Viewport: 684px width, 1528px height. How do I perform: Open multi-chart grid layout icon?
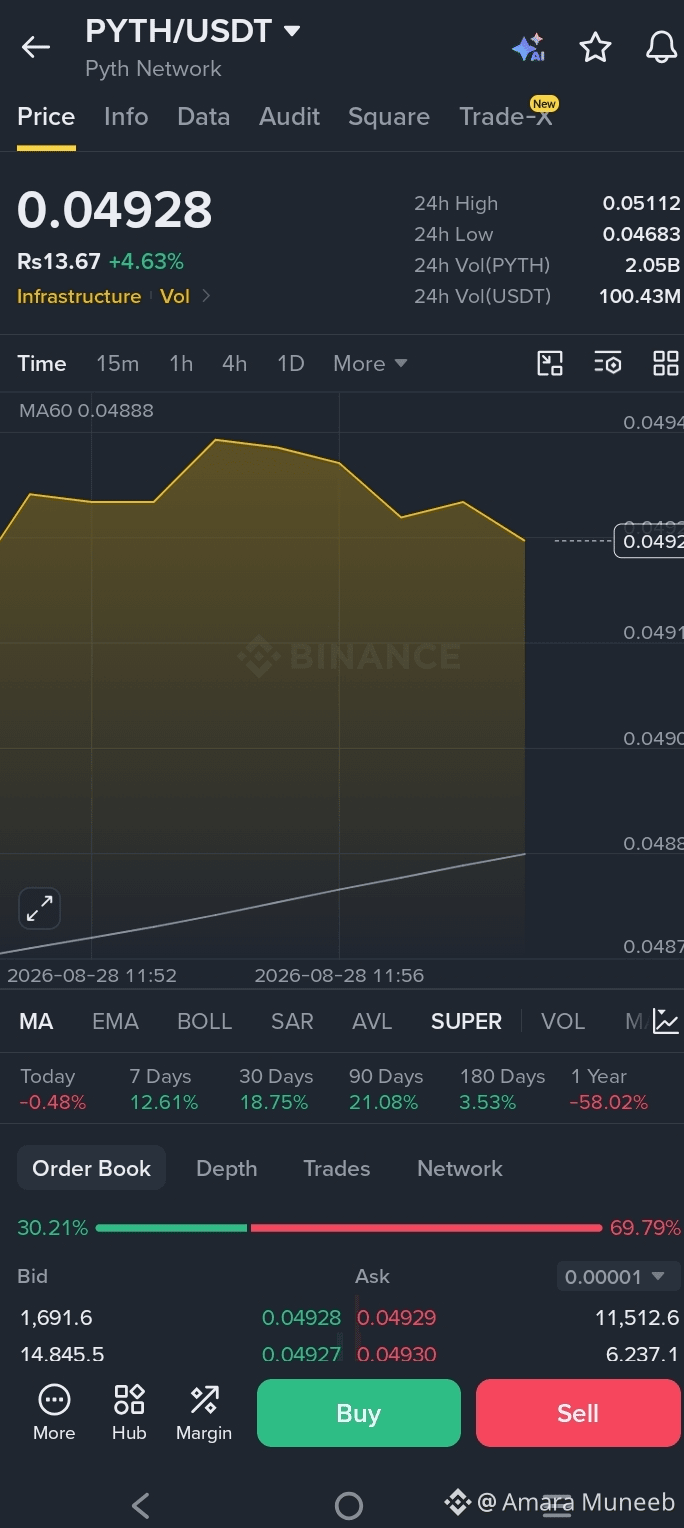[665, 363]
